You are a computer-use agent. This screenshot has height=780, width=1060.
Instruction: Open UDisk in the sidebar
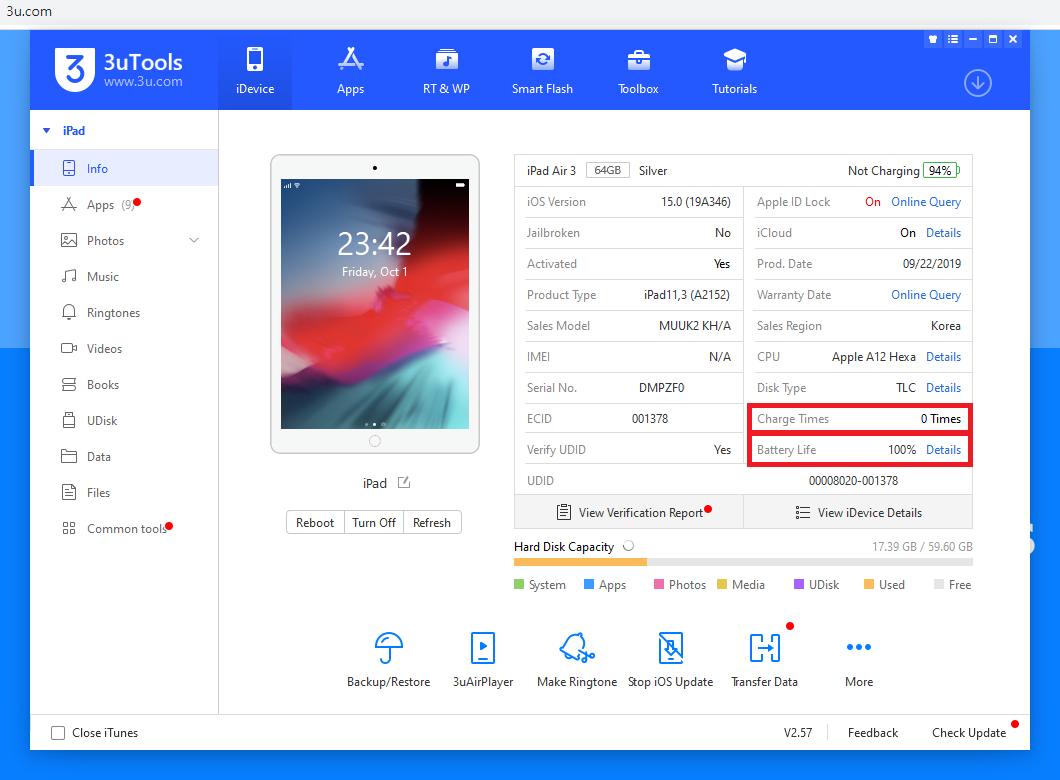tap(124, 420)
